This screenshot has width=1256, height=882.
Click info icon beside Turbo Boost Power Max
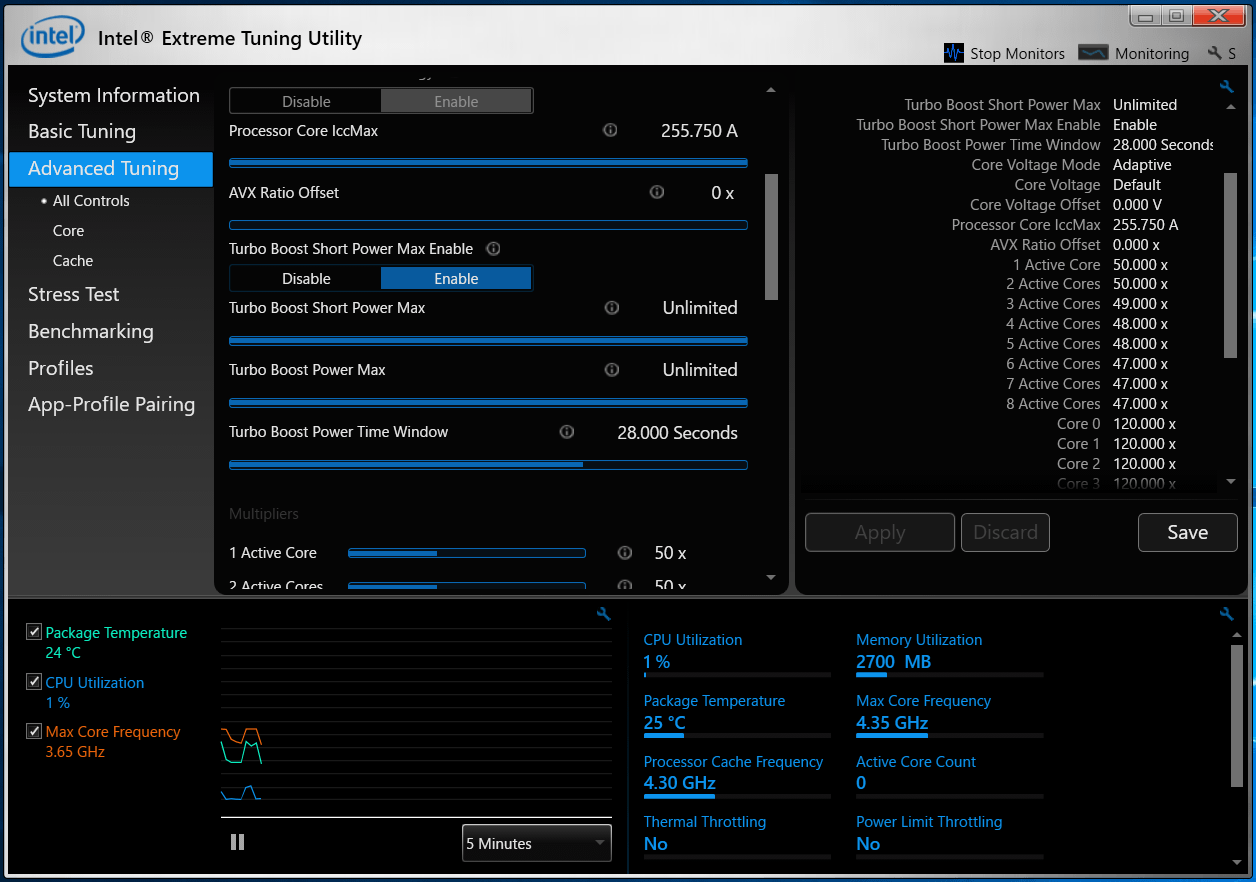pos(612,370)
